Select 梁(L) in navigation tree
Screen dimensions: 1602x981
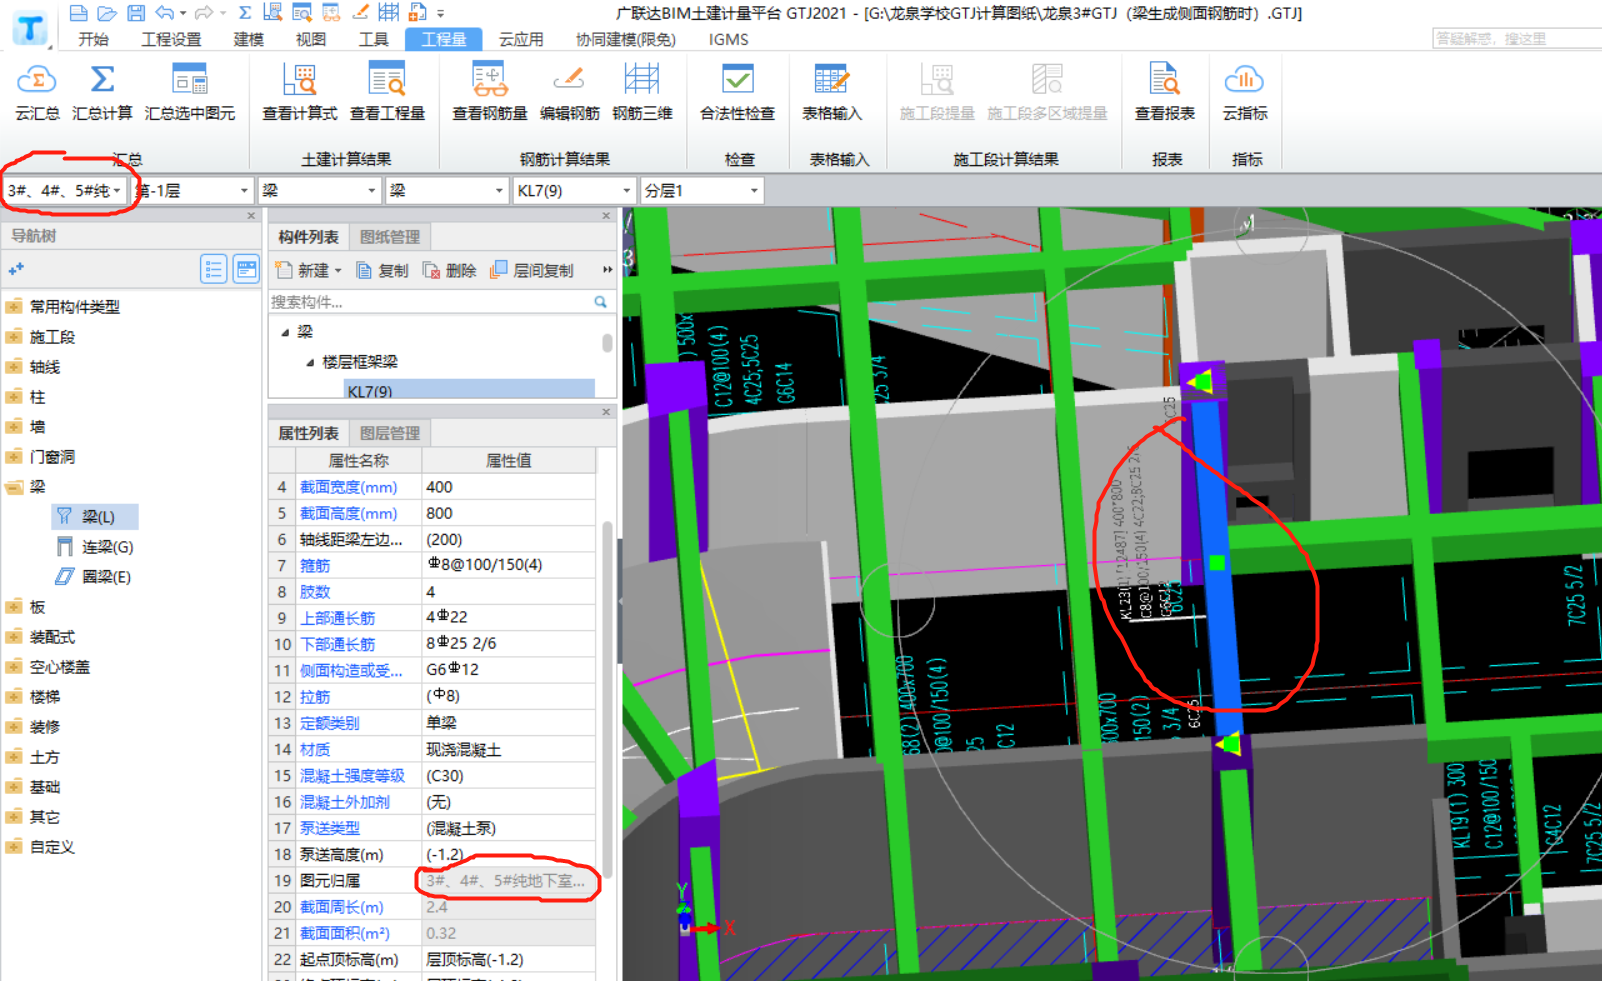[x=97, y=516]
